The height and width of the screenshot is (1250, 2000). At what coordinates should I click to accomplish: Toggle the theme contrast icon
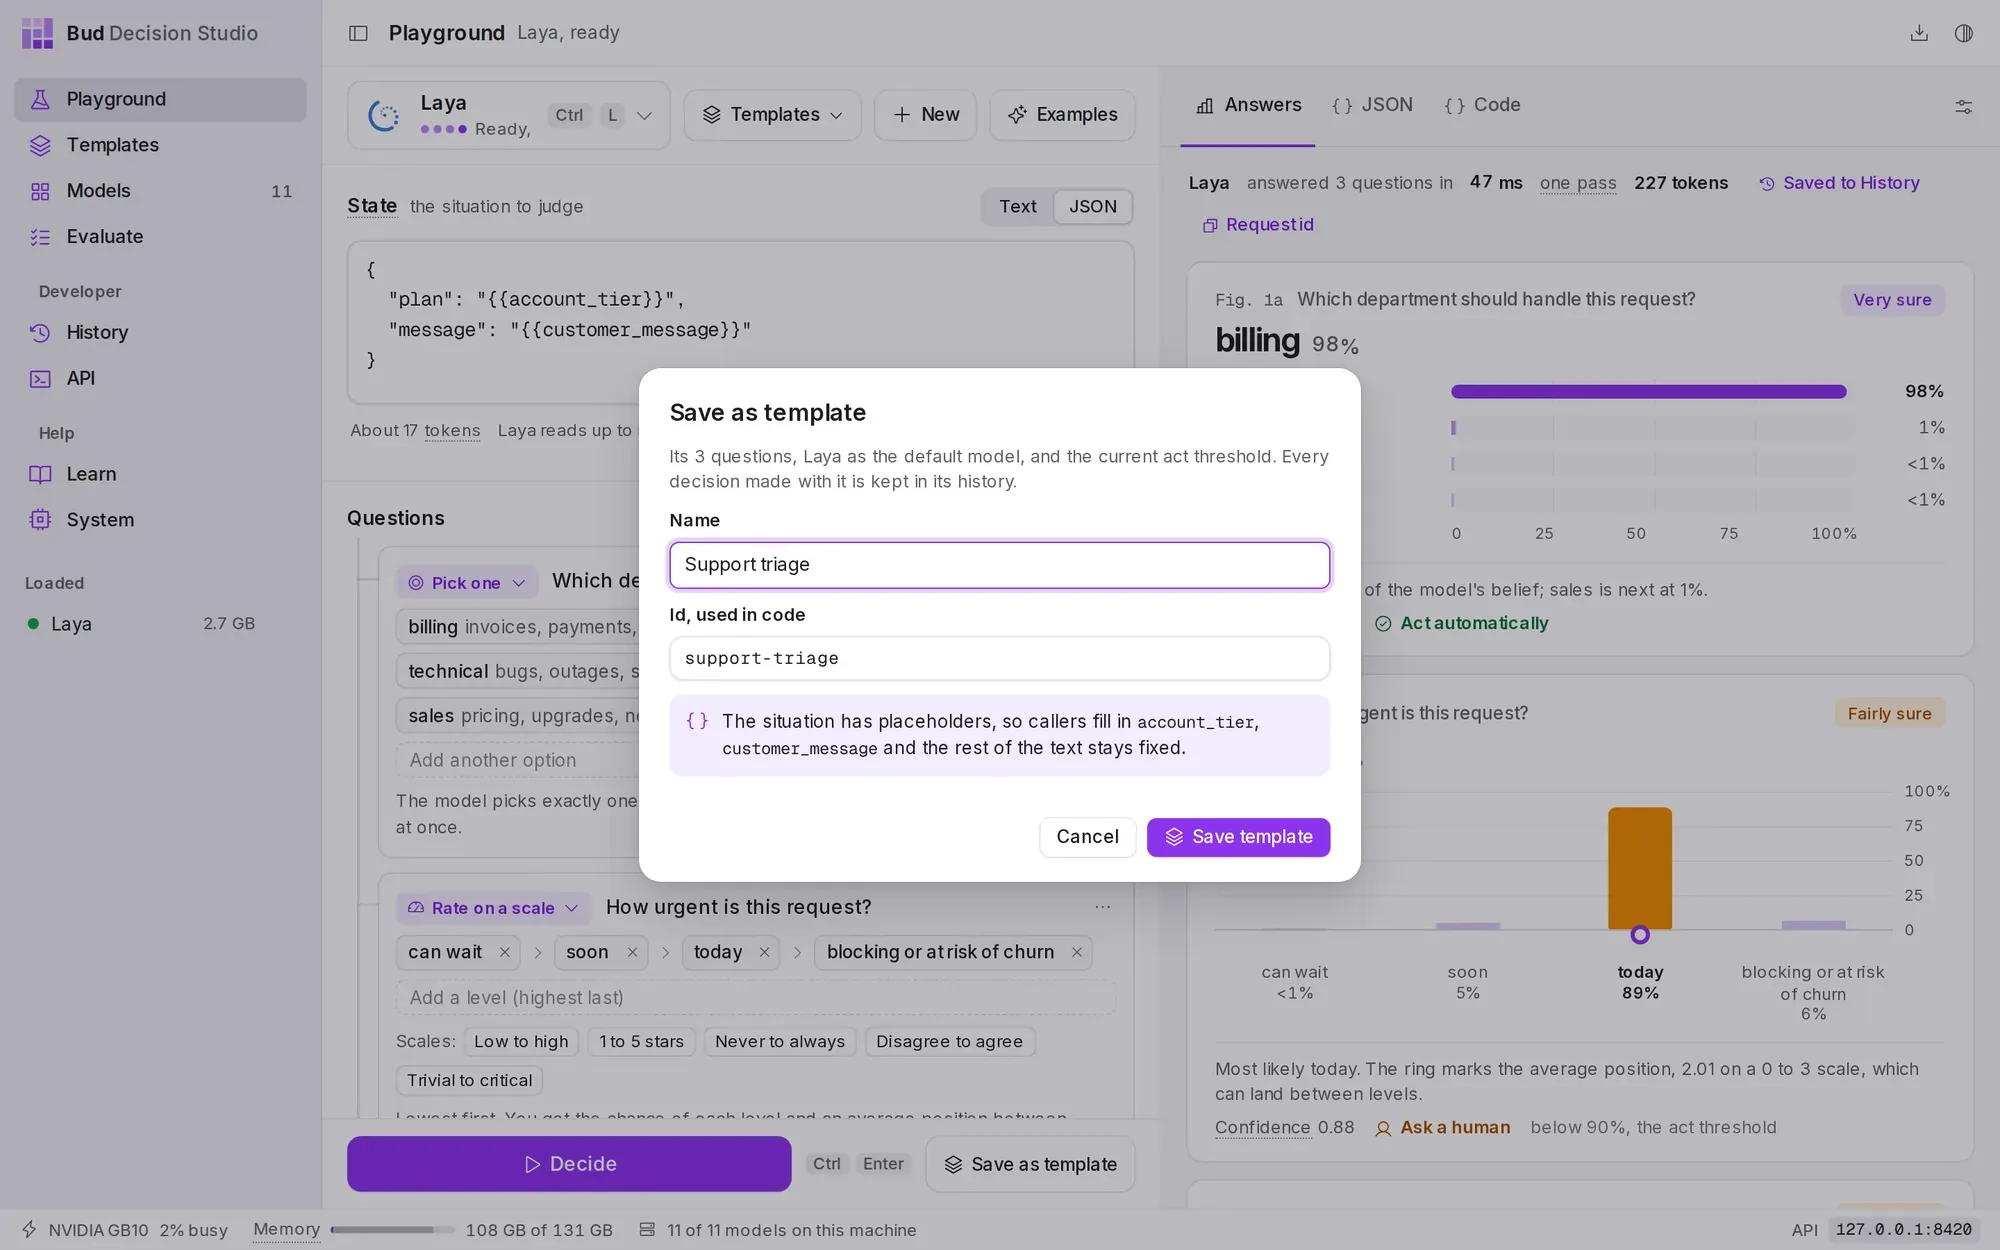coord(1964,33)
